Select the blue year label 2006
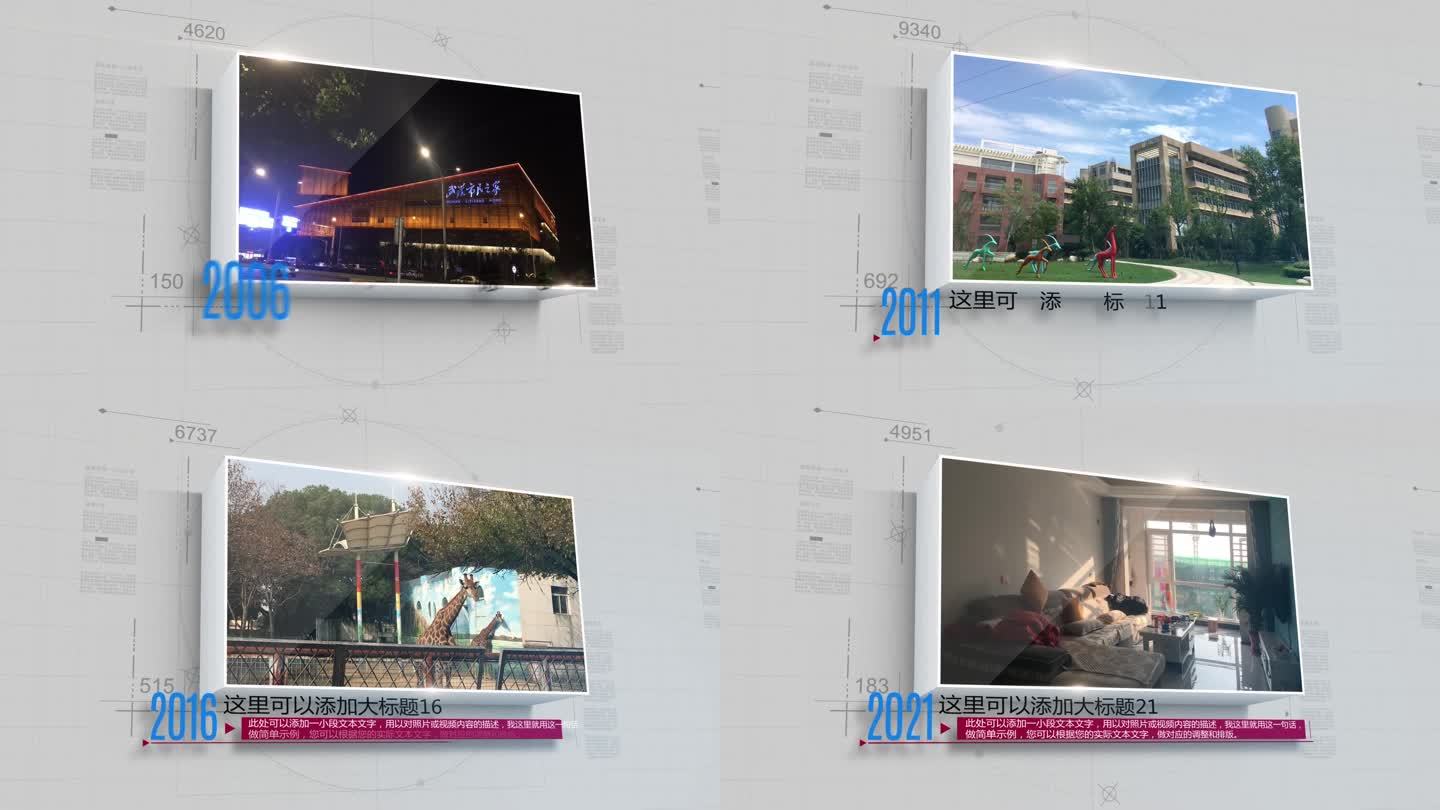Screen dimensions: 1440x810 (246, 291)
